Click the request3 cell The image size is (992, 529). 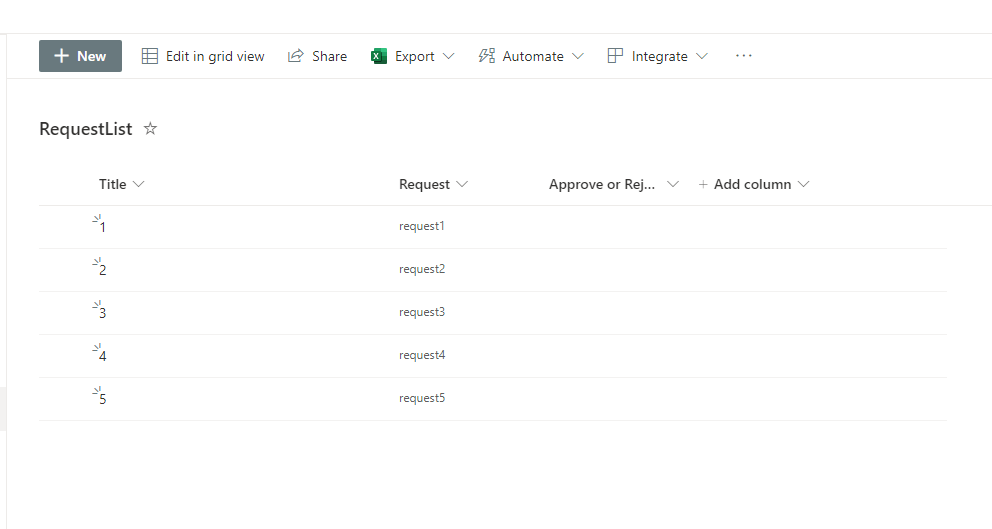coord(422,312)
